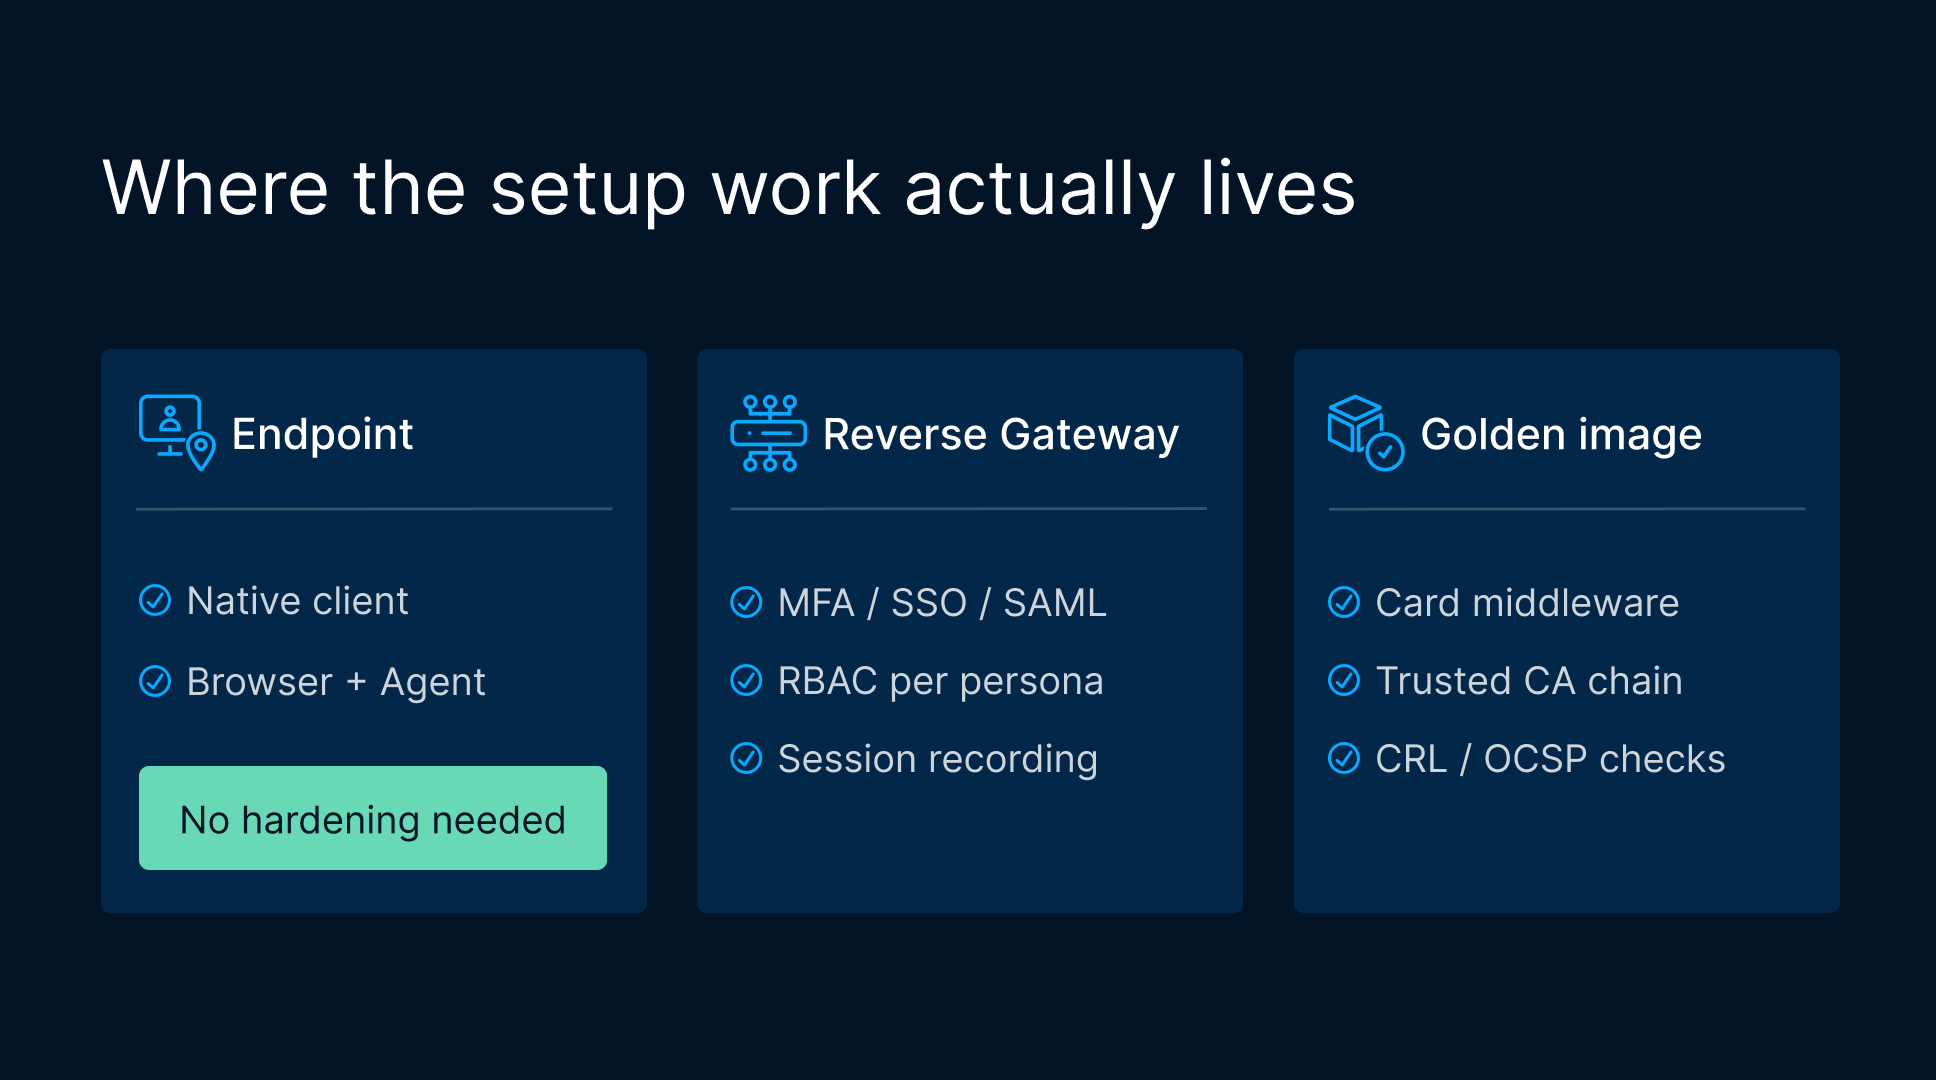The image size is (1936, 1080).
Task: Click the CRL / OCSP checks text
Action: 1550,759
